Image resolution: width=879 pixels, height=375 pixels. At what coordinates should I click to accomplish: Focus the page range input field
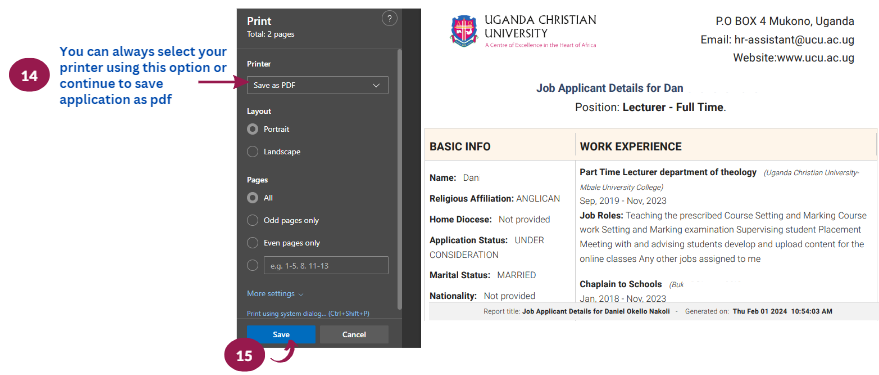coord(326,265)
